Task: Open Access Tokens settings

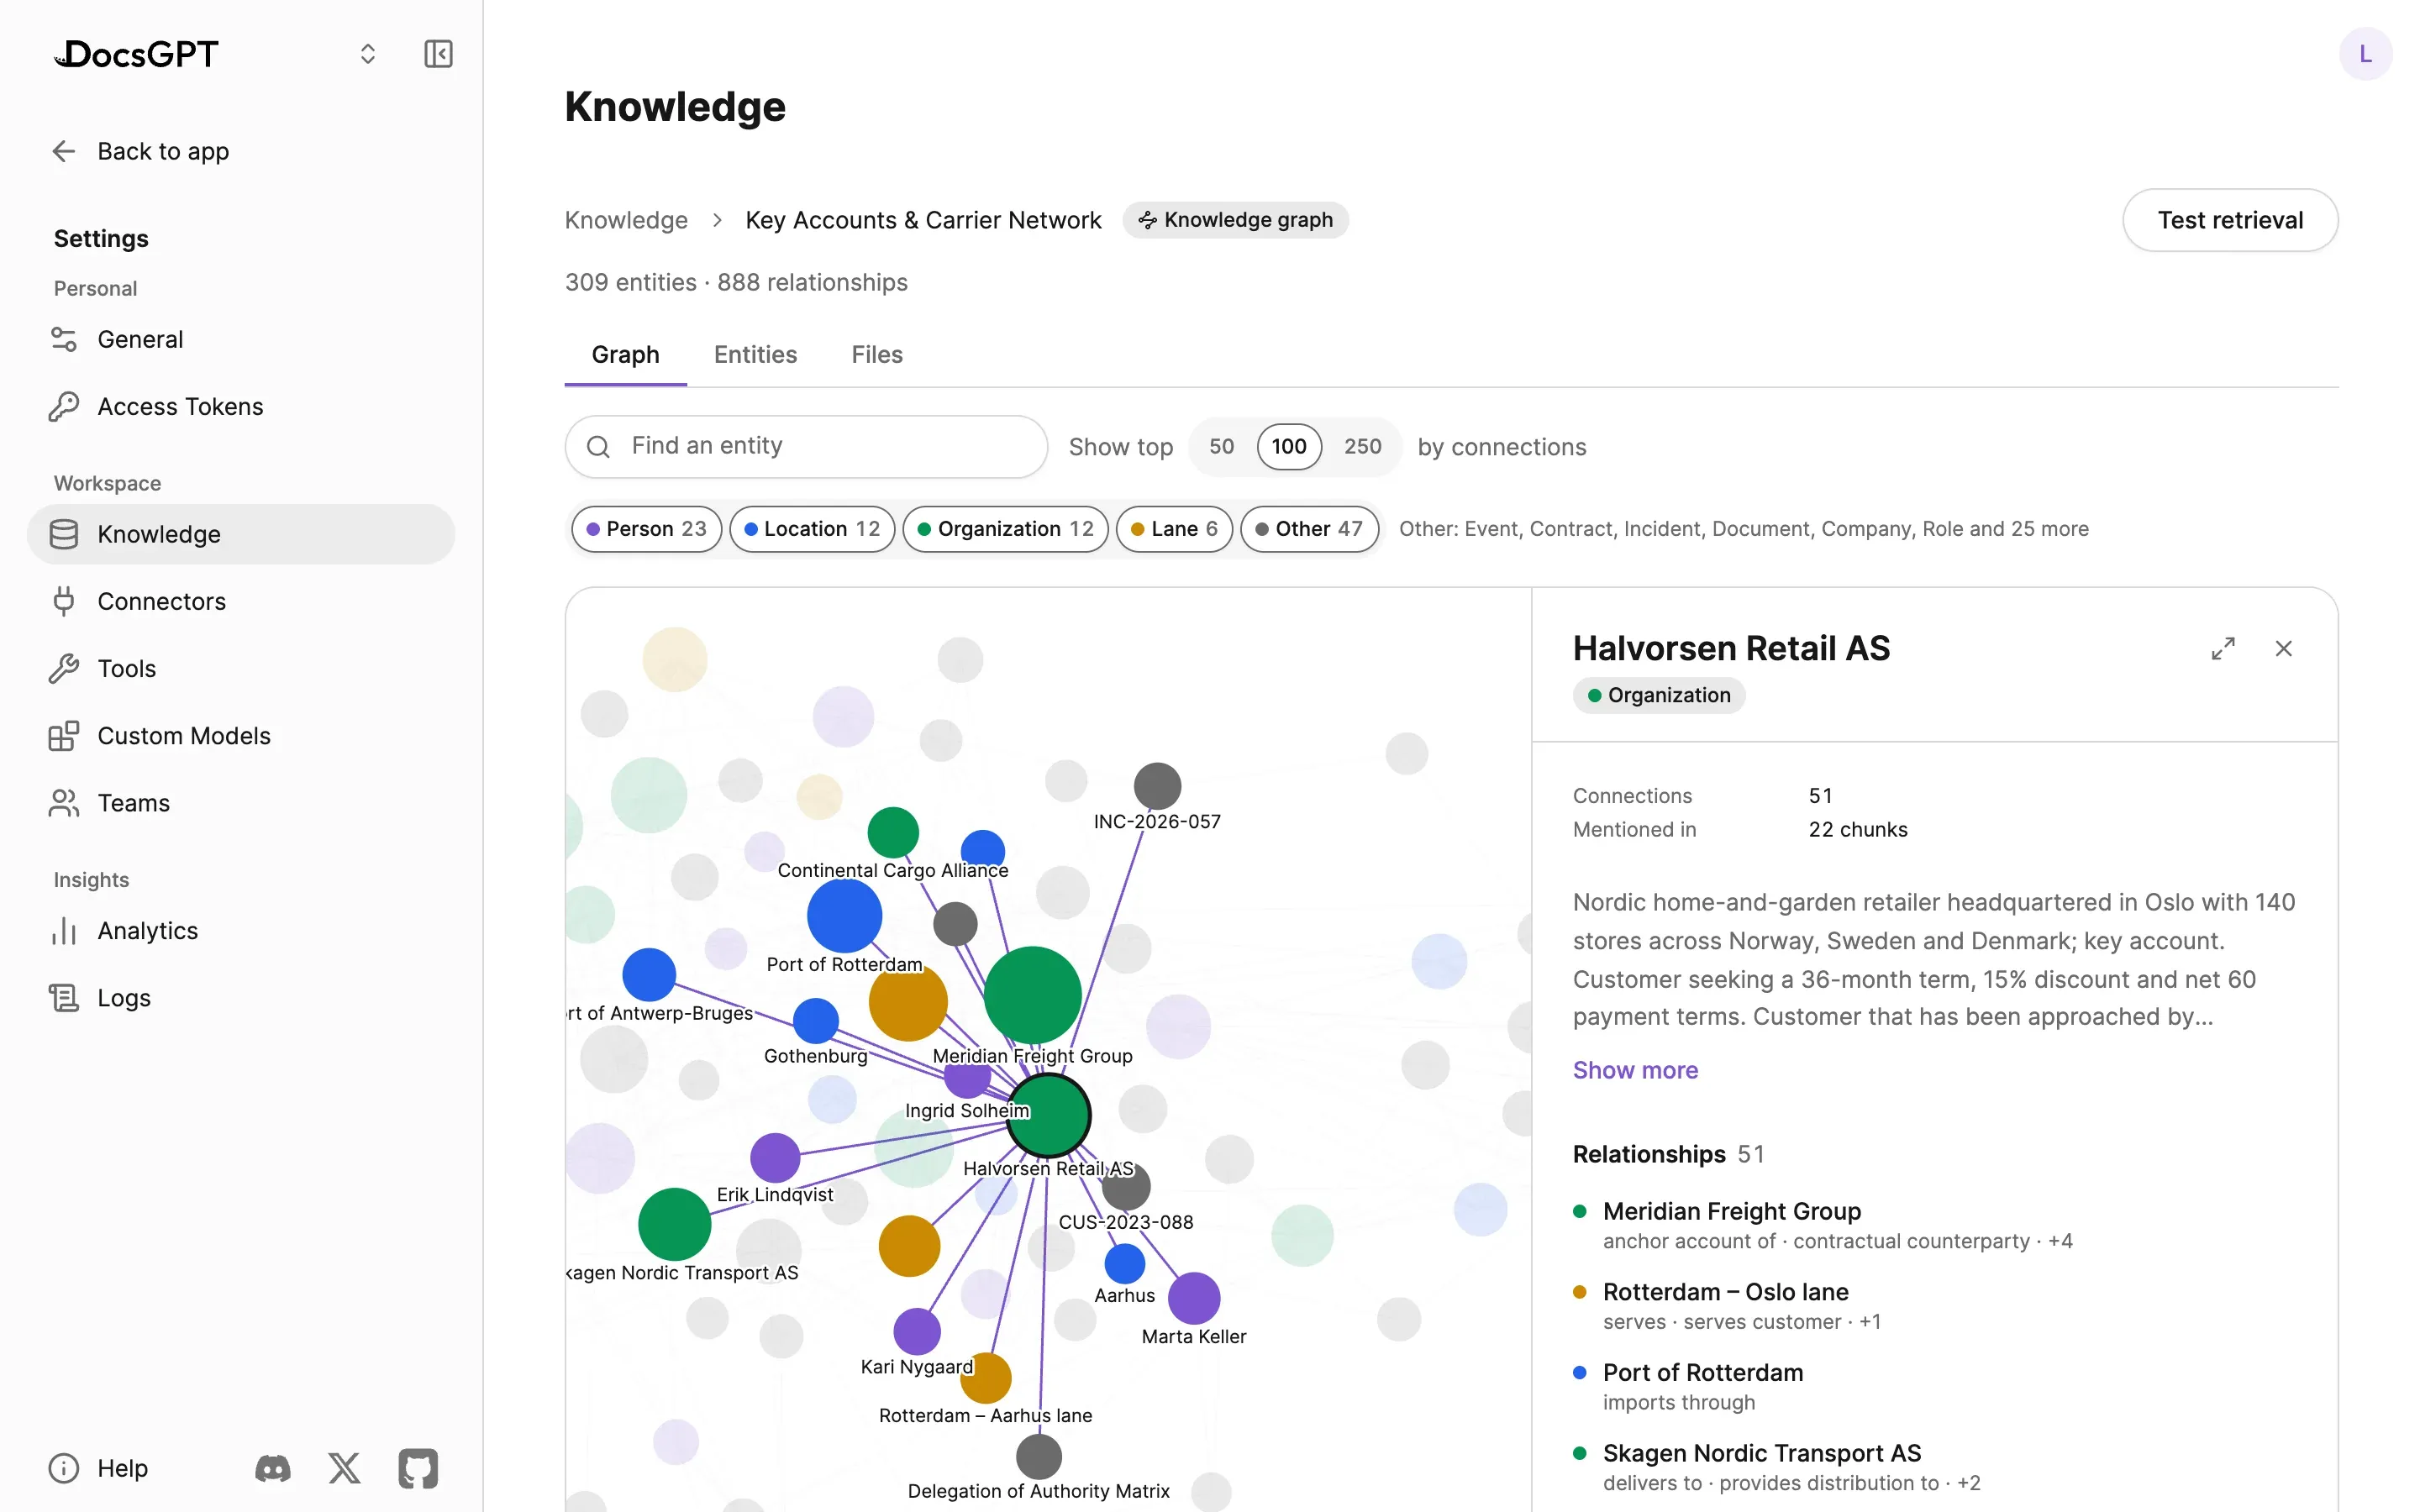Action: (x=241, y=406)
